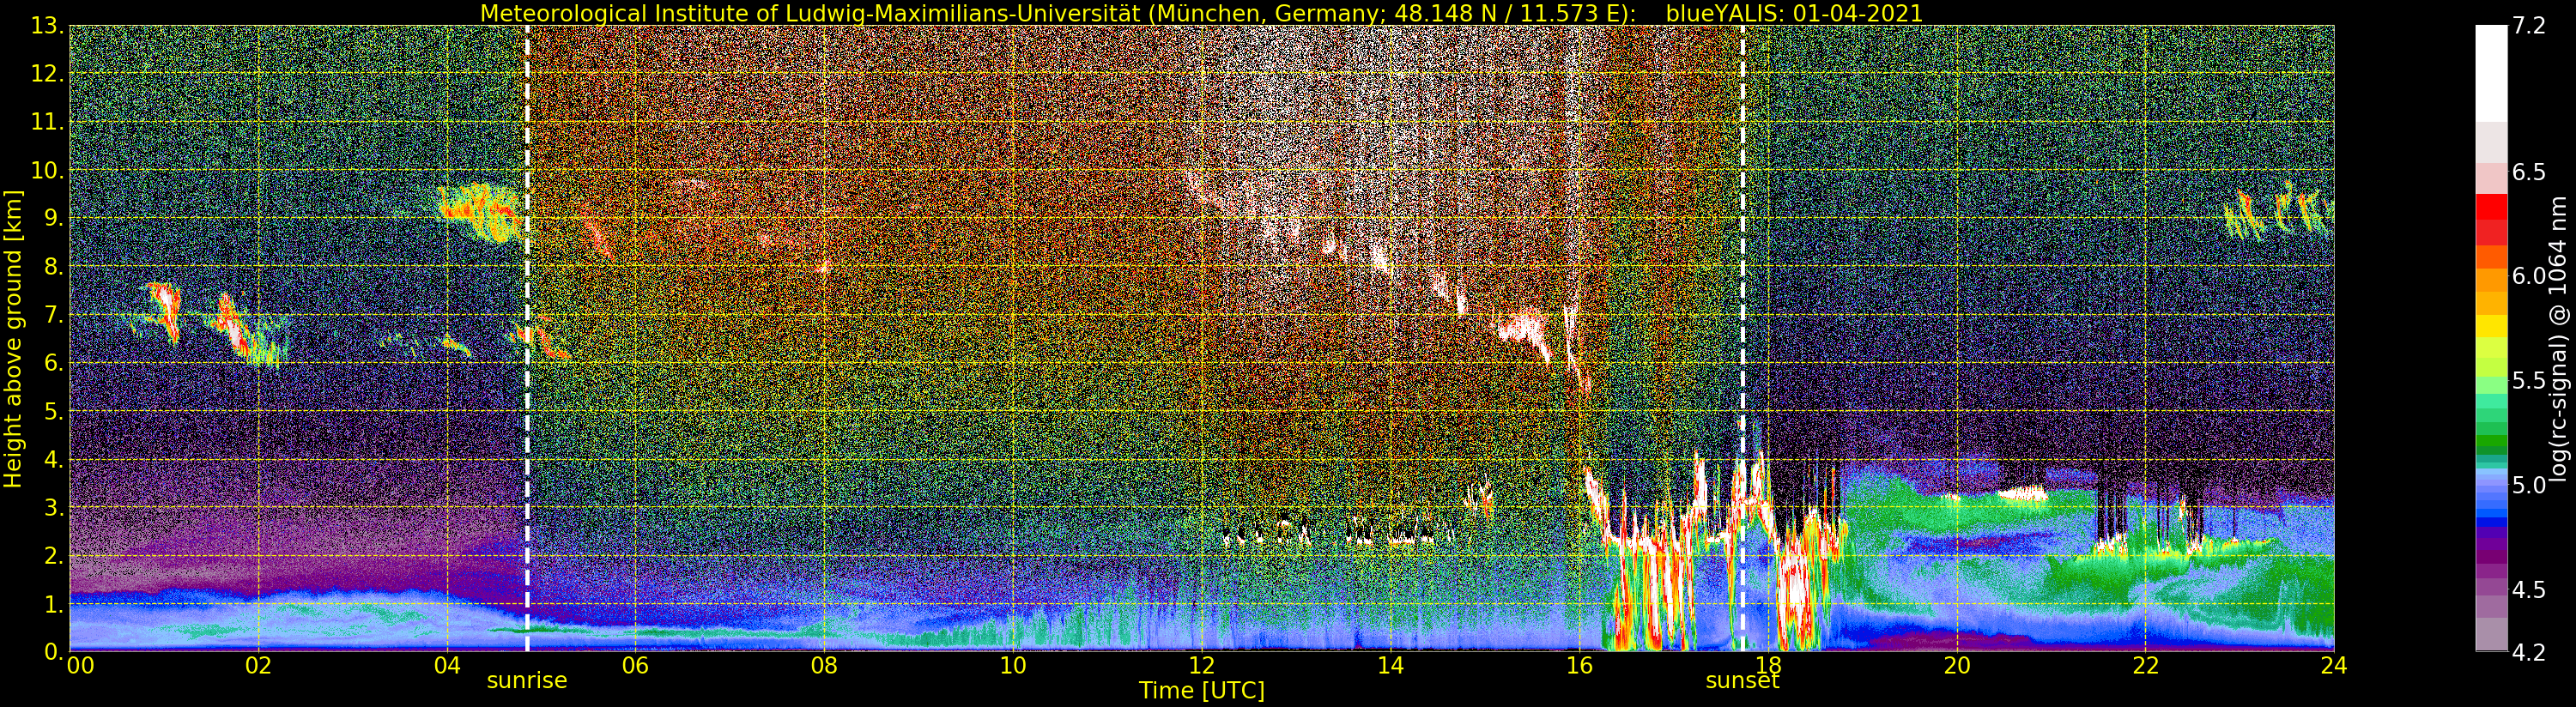Click the 'sunset' label below the time axis

(1742, 680)
